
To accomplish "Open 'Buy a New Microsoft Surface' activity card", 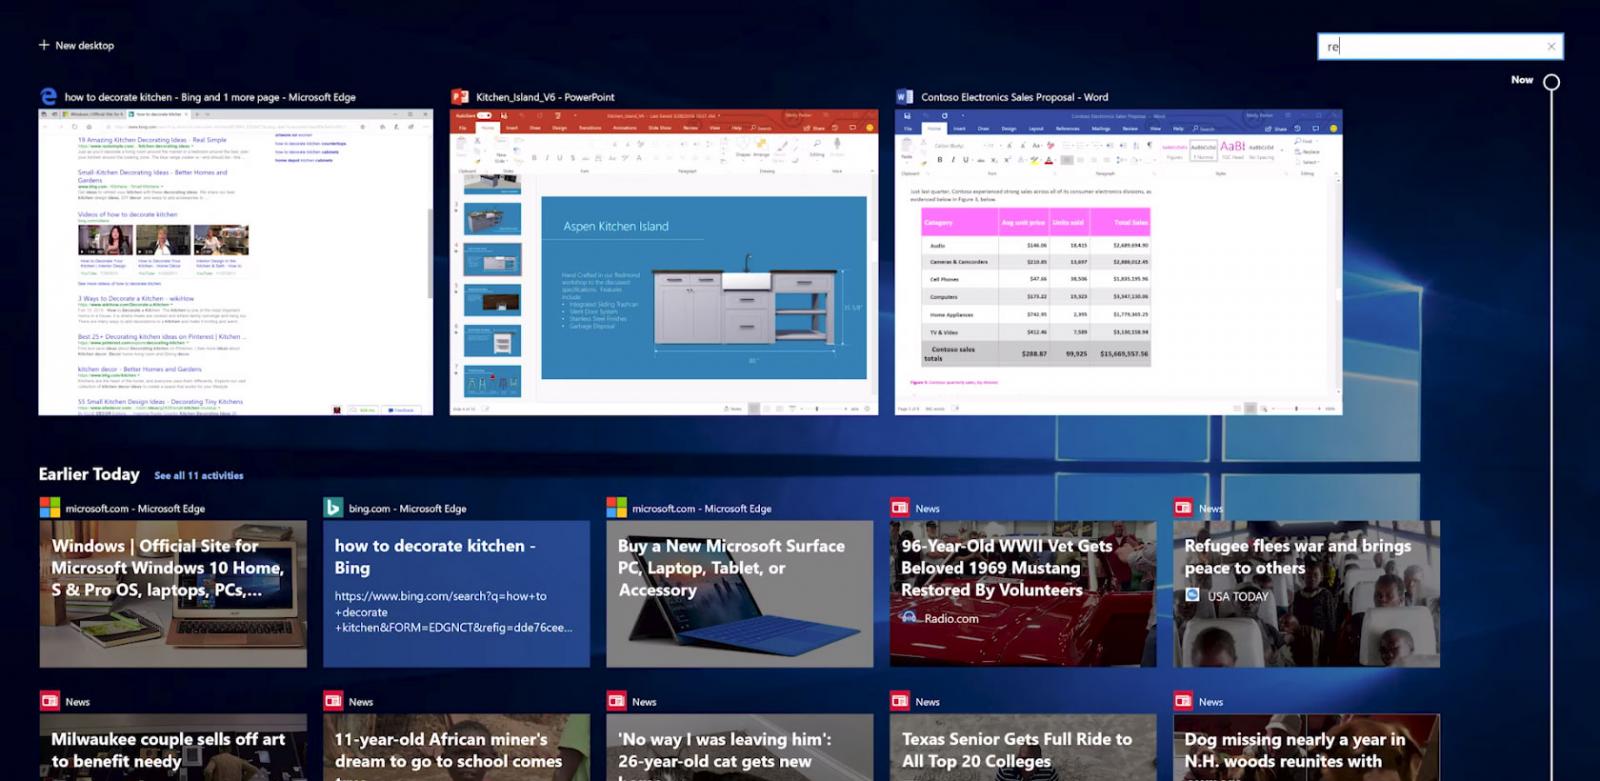I will (x=740, y=594).
